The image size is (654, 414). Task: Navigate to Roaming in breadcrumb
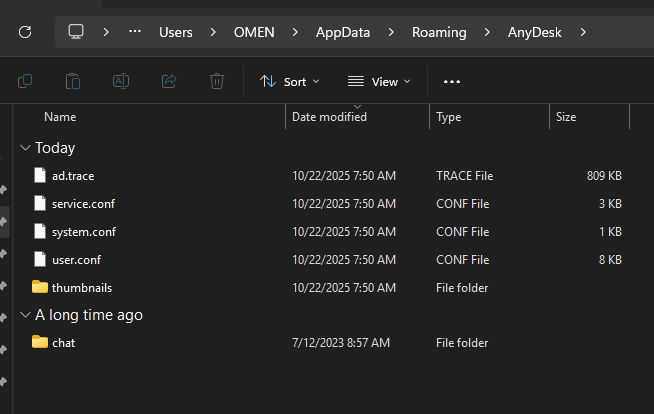click(439, 32)
